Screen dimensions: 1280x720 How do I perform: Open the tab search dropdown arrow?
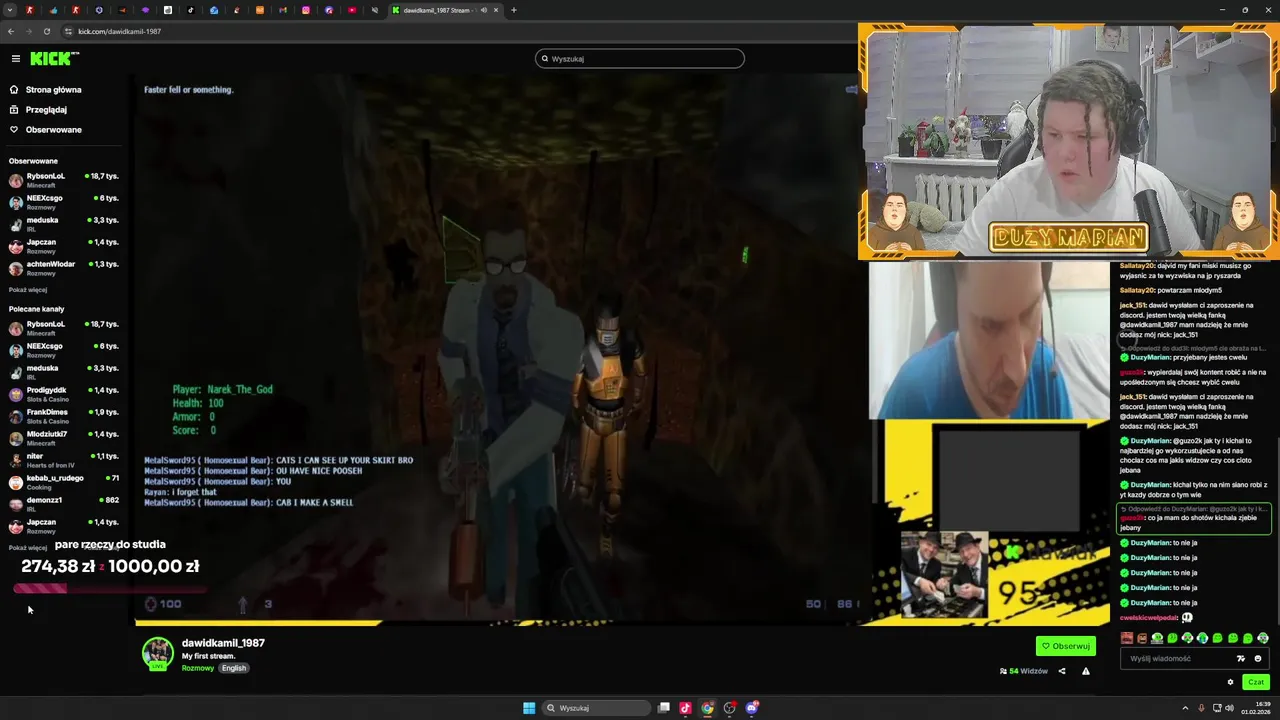click(8, 10)
